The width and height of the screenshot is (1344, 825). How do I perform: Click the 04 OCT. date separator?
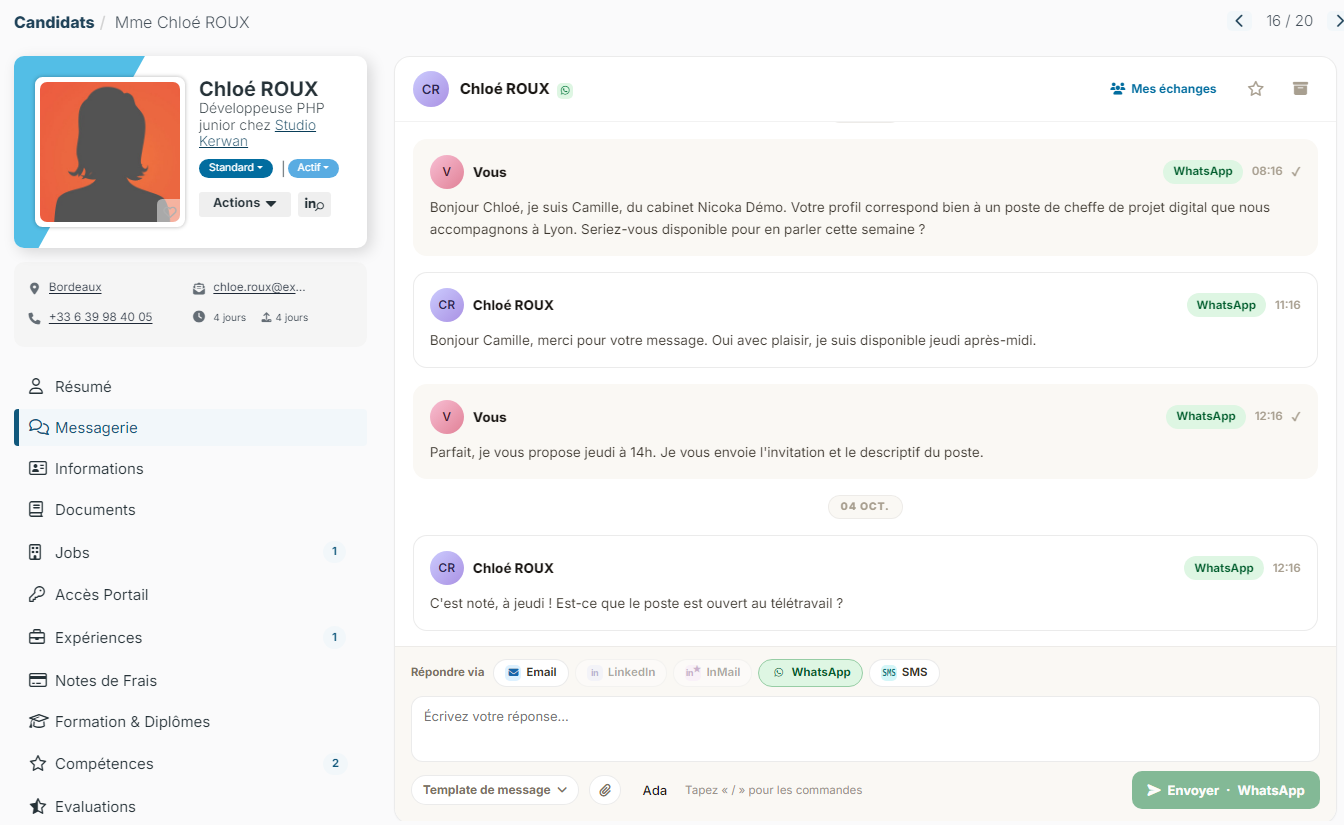865,507
